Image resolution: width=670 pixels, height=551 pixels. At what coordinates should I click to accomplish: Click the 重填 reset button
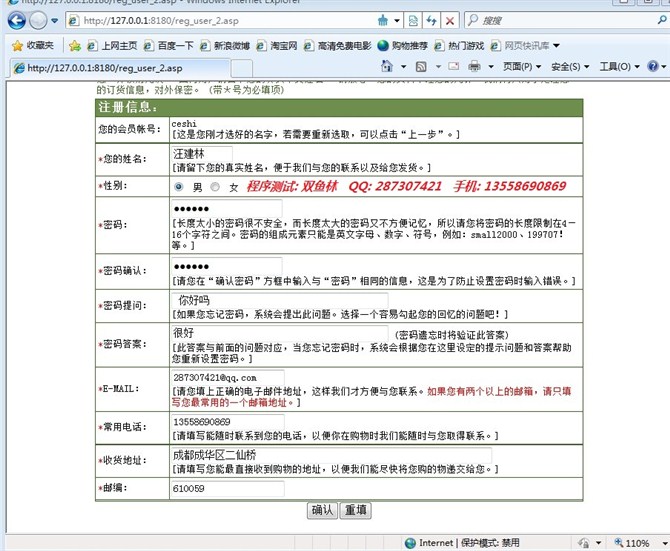[x=356, y=510]
